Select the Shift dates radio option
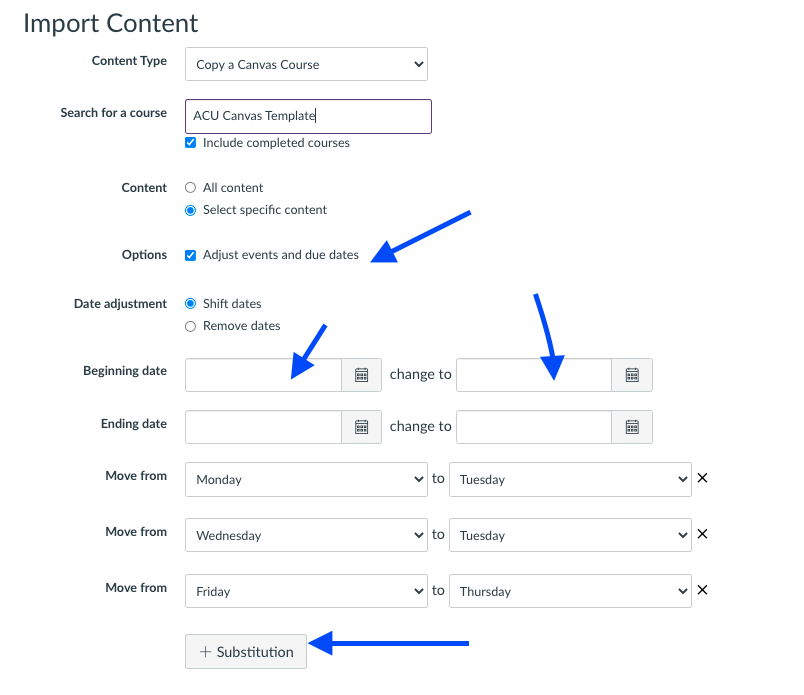Screen dimensions: 804x695 (191, 304)
